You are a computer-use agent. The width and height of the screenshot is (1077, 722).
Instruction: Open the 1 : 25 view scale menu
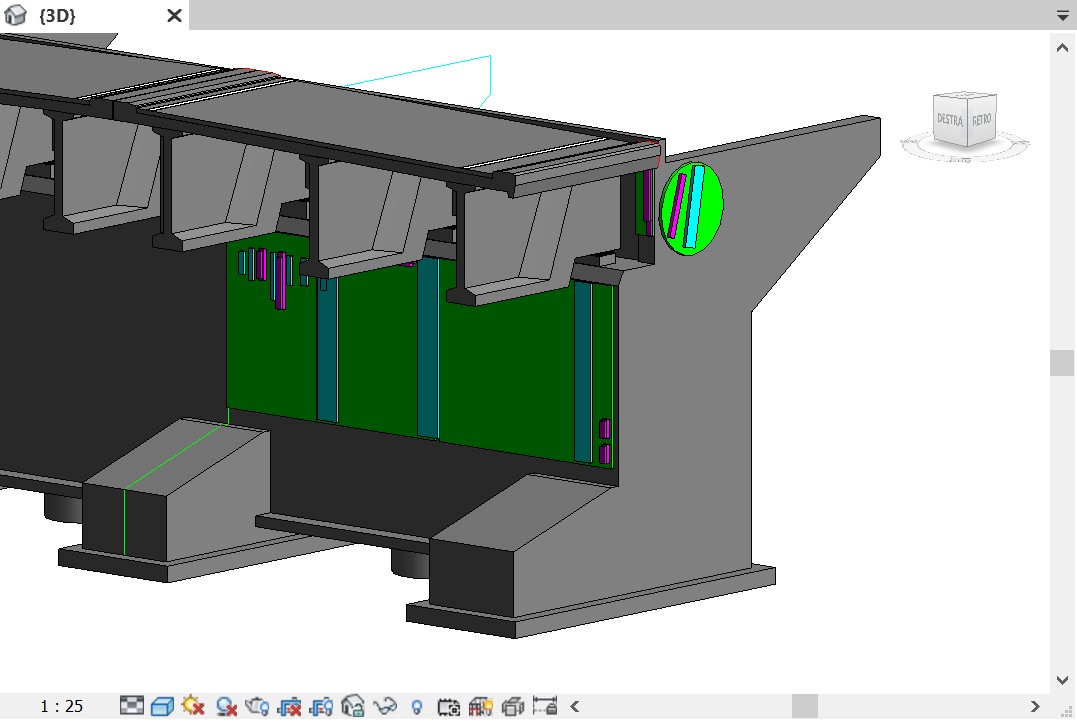pyautogui.click(x=62, y=706)
